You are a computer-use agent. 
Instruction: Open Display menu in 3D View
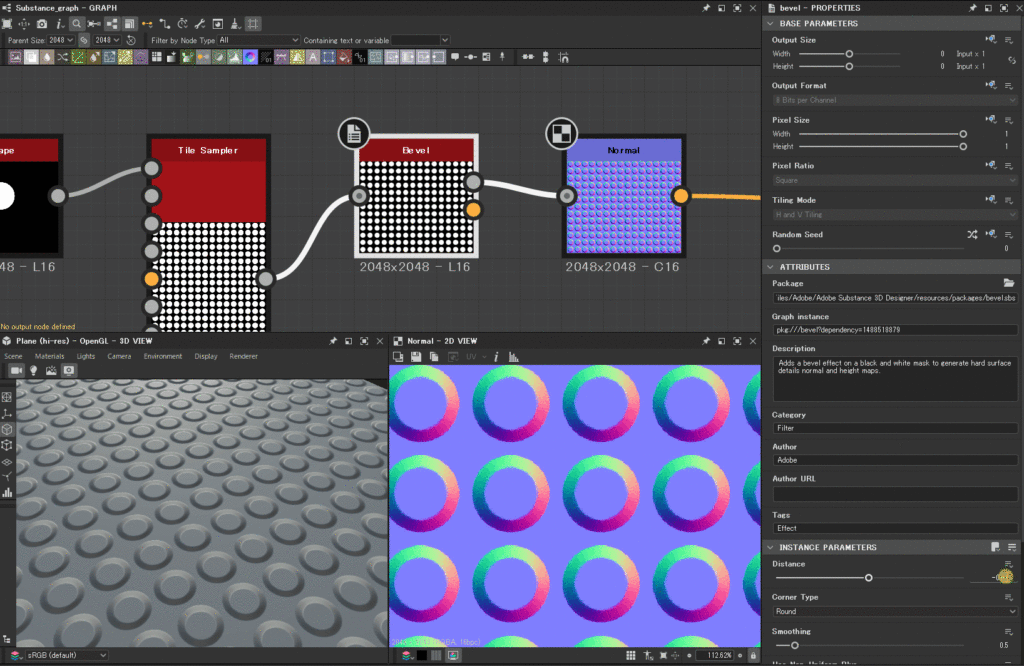(206, 357)
